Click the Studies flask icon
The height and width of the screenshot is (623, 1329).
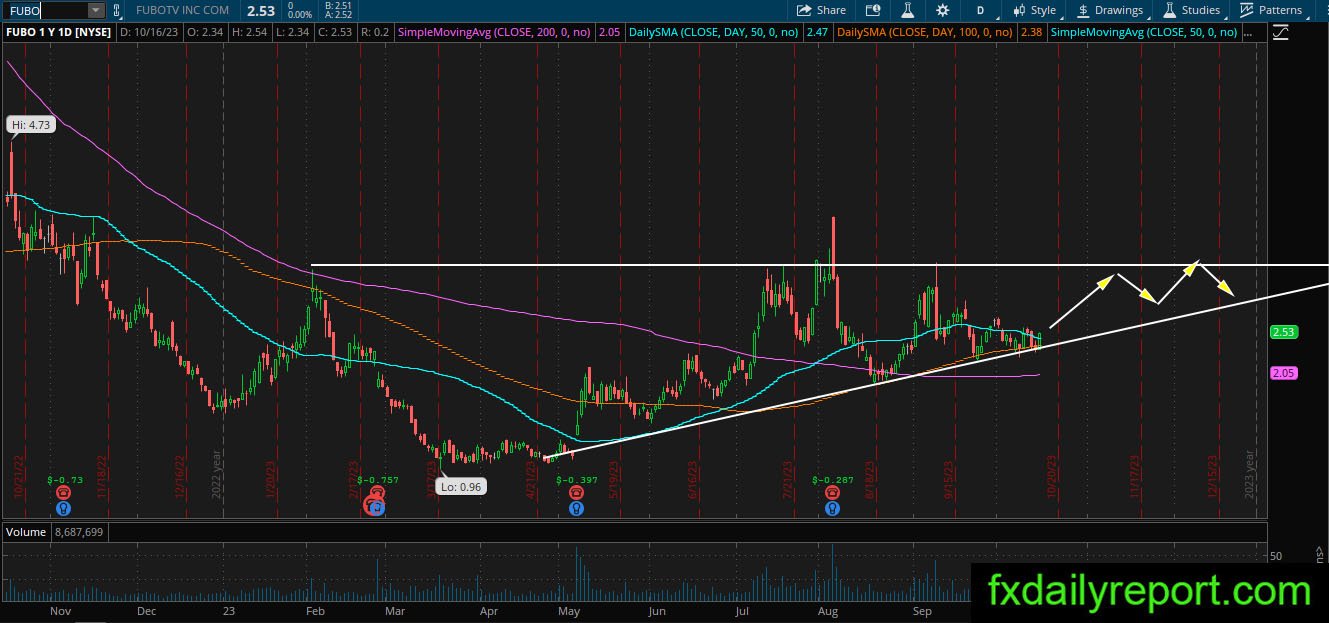click(x=1169, y=10)
